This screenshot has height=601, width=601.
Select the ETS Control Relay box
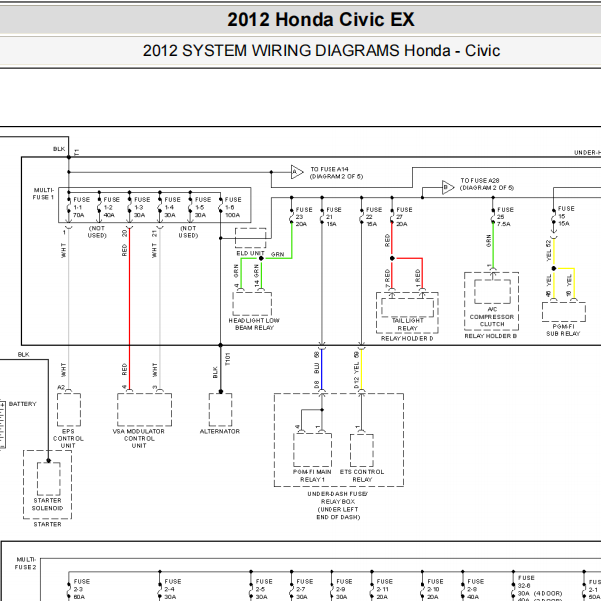362,450
